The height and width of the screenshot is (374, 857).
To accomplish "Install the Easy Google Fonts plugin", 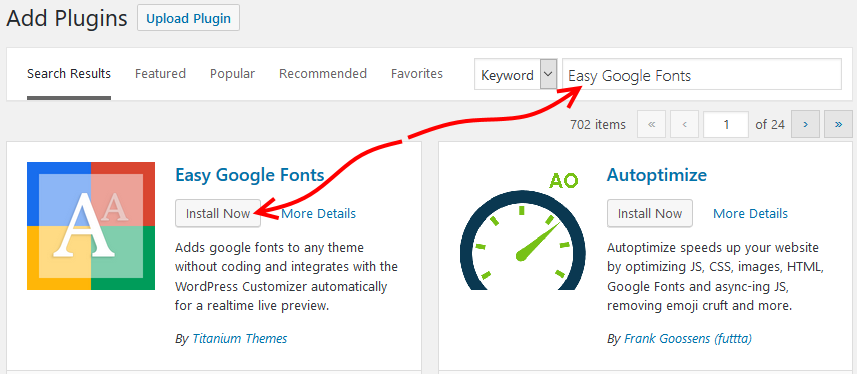I will (218, 213).
